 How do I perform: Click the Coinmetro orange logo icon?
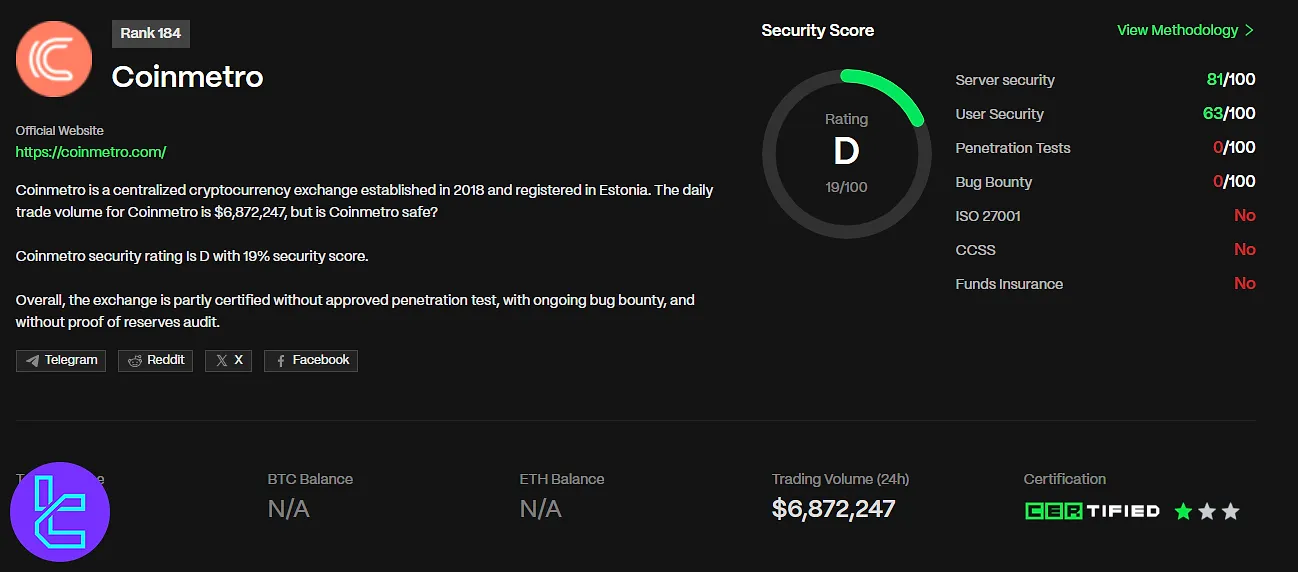(x=54, y=59)
